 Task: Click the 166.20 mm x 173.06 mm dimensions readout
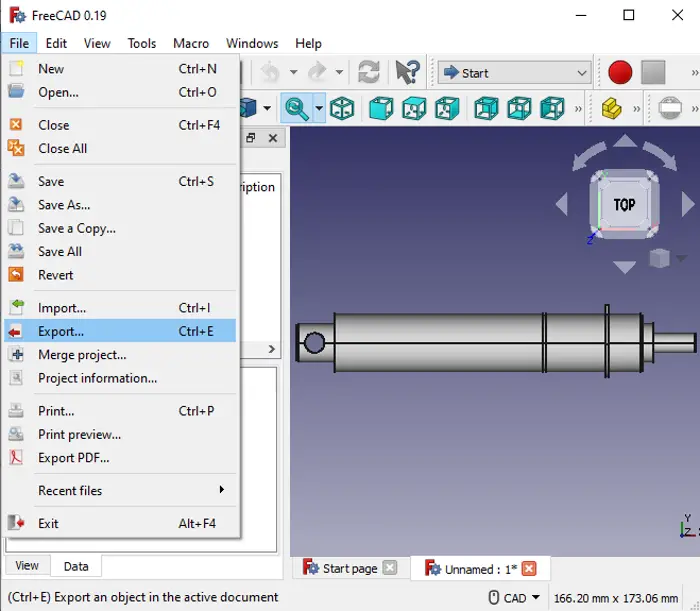616,598
